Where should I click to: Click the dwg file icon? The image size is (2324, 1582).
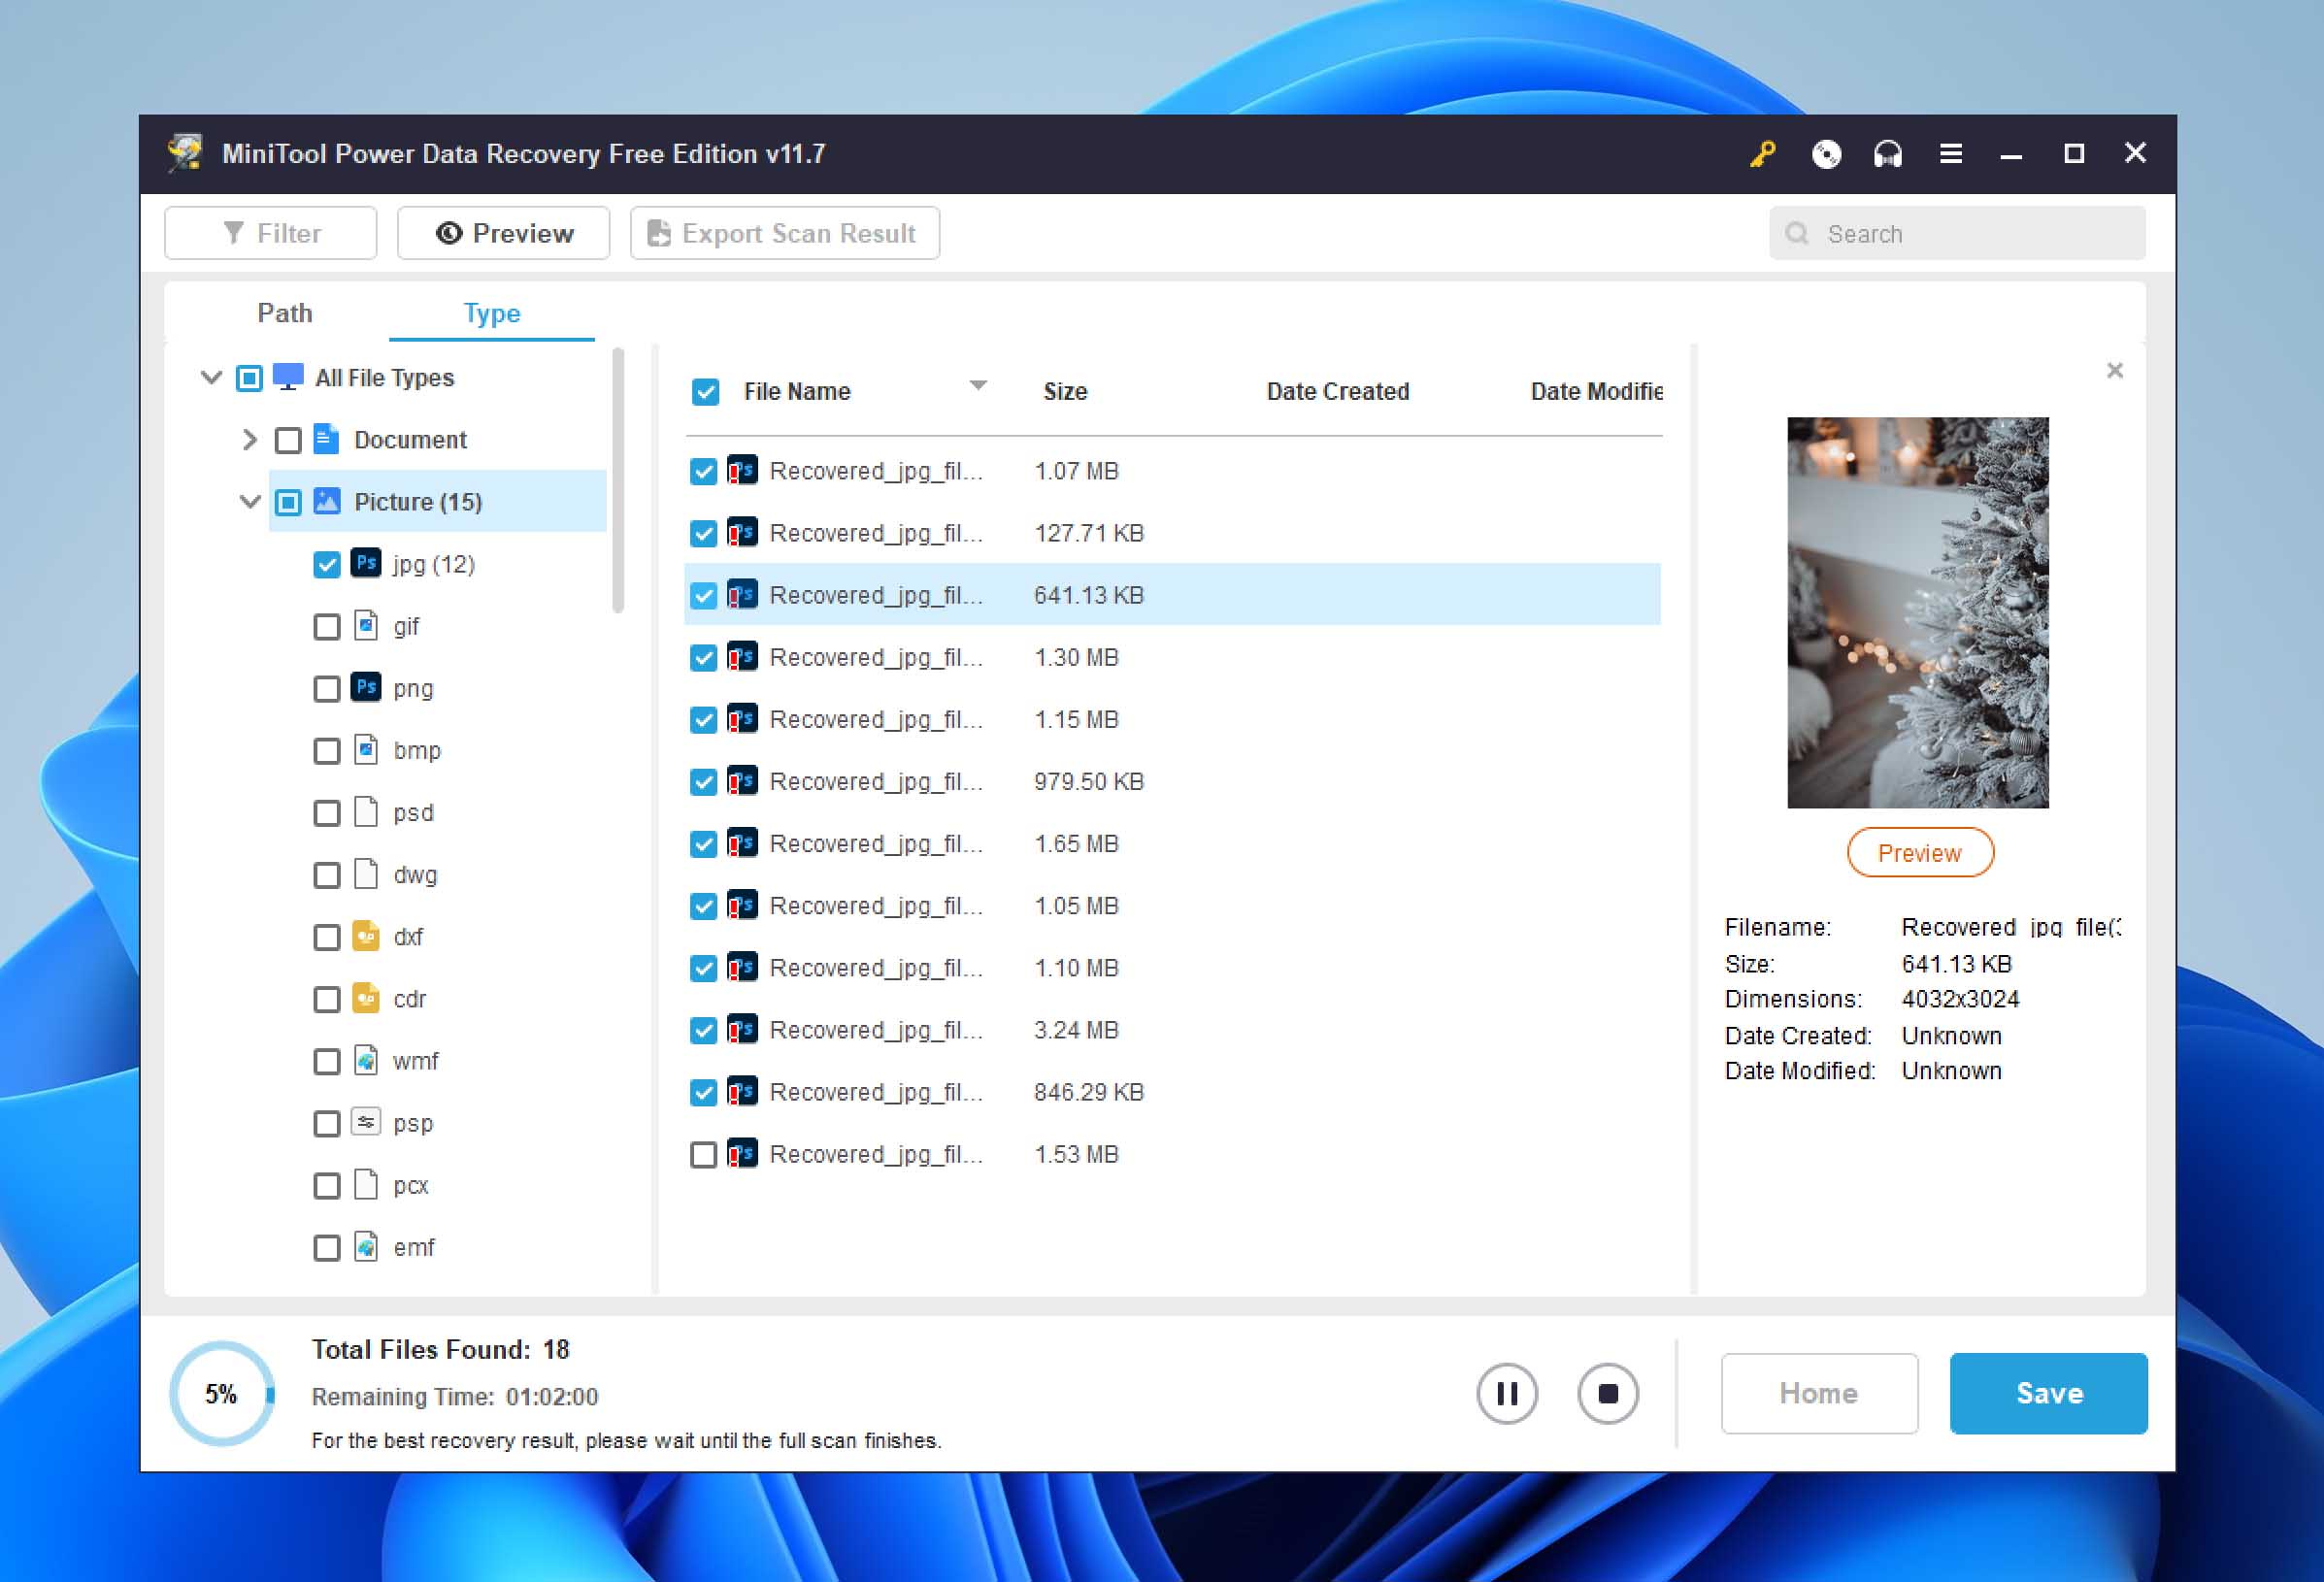pos(366,874)
